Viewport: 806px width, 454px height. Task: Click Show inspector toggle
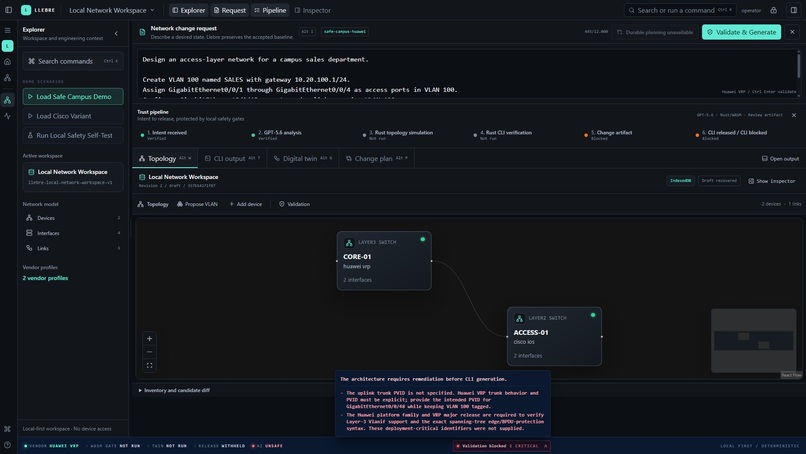(772, 181)
